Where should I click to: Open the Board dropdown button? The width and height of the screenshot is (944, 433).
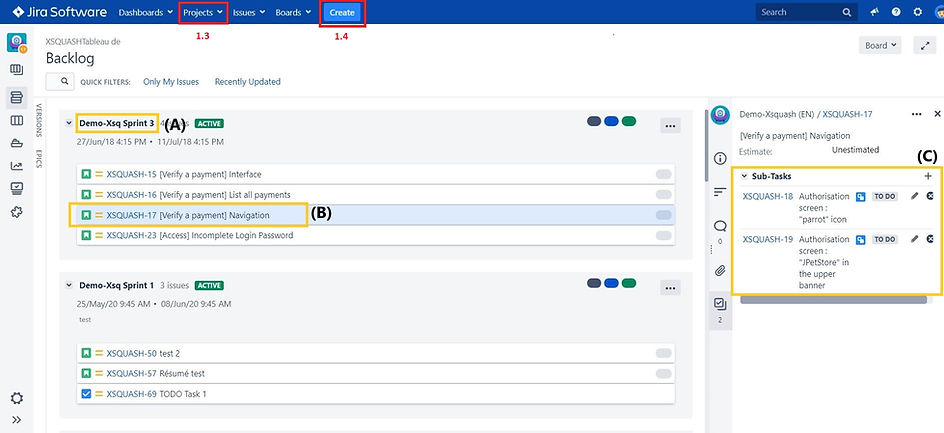coord(880,45)
